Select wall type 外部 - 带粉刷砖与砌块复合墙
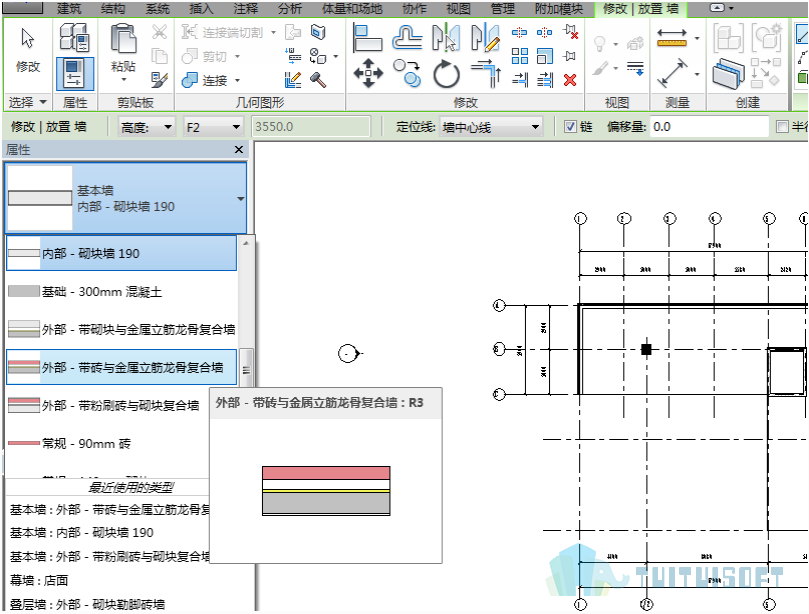Screen dimensions: 809x614 coord(107,406)
